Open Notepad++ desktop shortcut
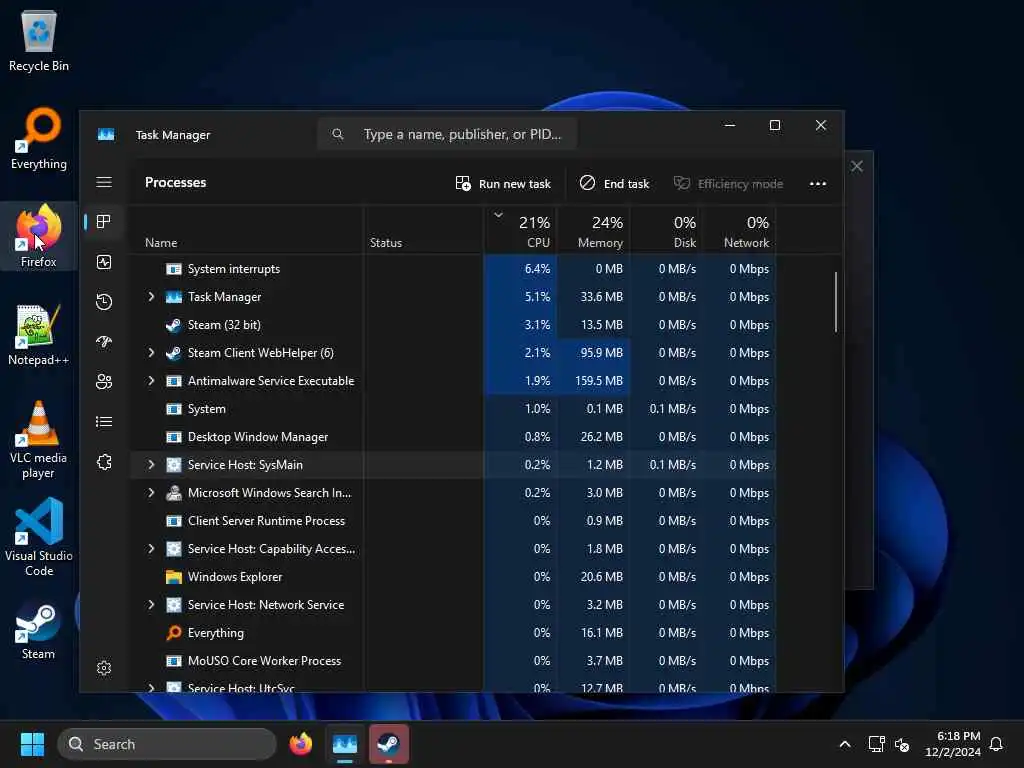The height and width of the screenshot is (768, 1024). pyautogui.click(x=39, y=334)
